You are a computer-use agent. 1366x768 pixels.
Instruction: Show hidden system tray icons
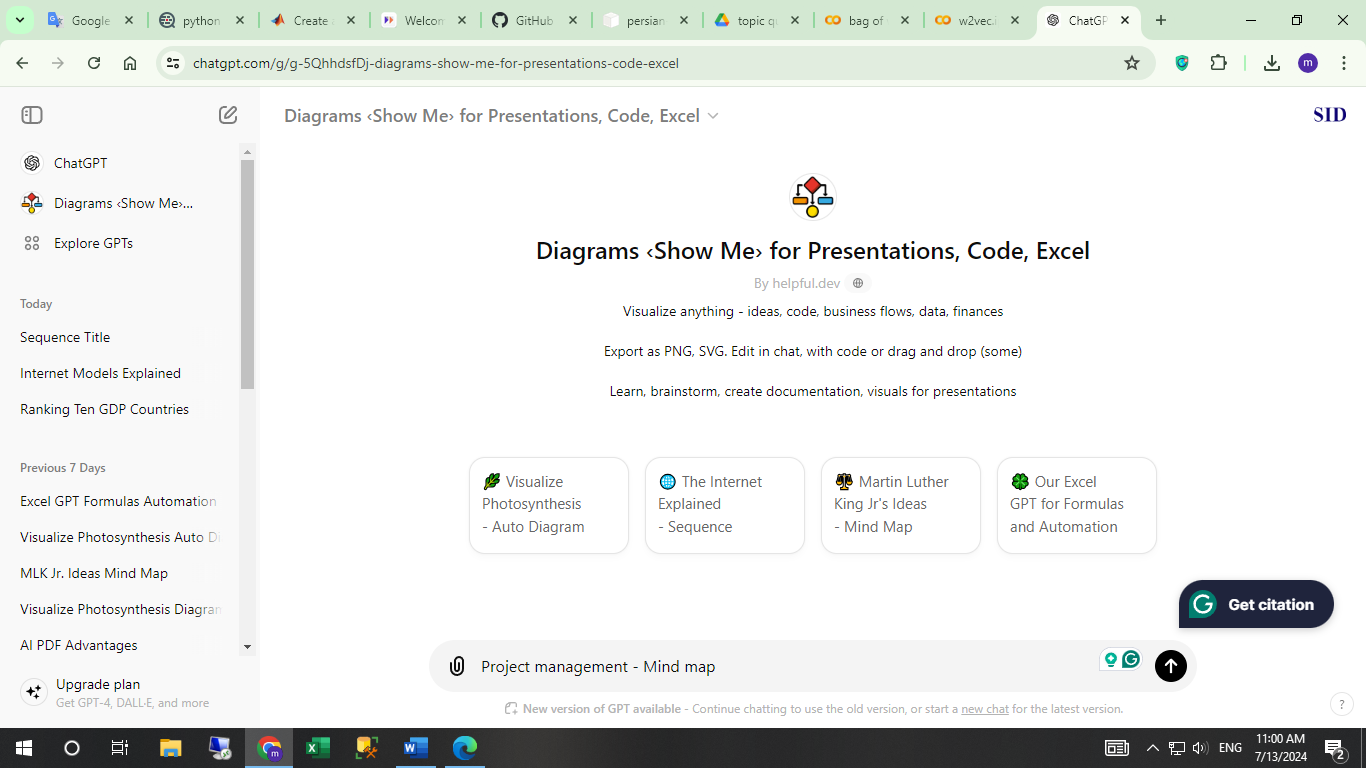click(1152, 748)
